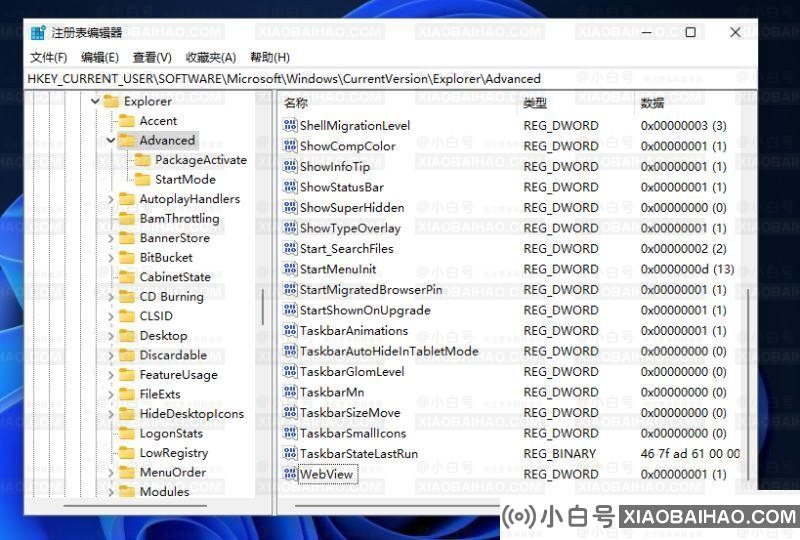Select the TaskbarMn value name
Screen dimensions: 800x540
click(332, 392)
